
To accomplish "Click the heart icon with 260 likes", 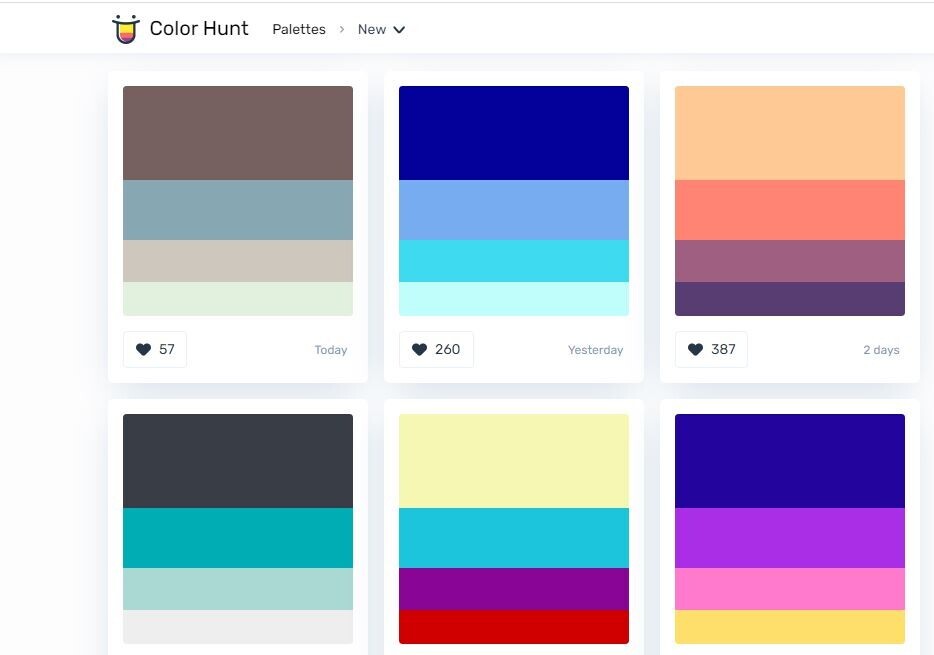I will pos(419,350).
